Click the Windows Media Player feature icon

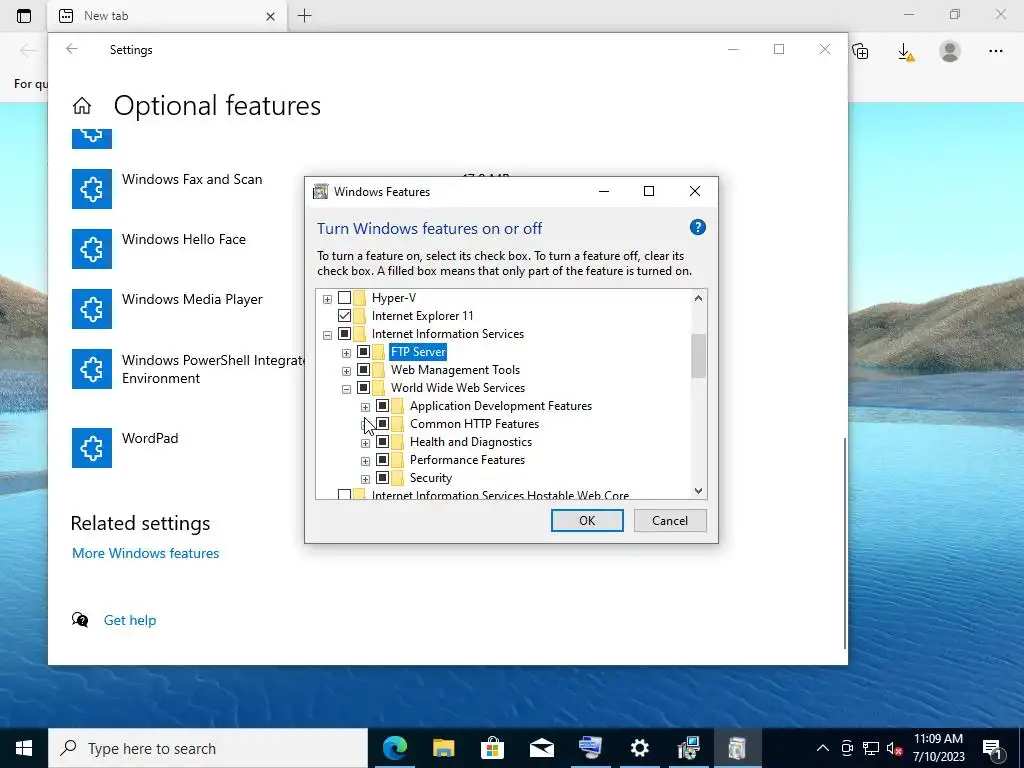[x=91, y=309]
